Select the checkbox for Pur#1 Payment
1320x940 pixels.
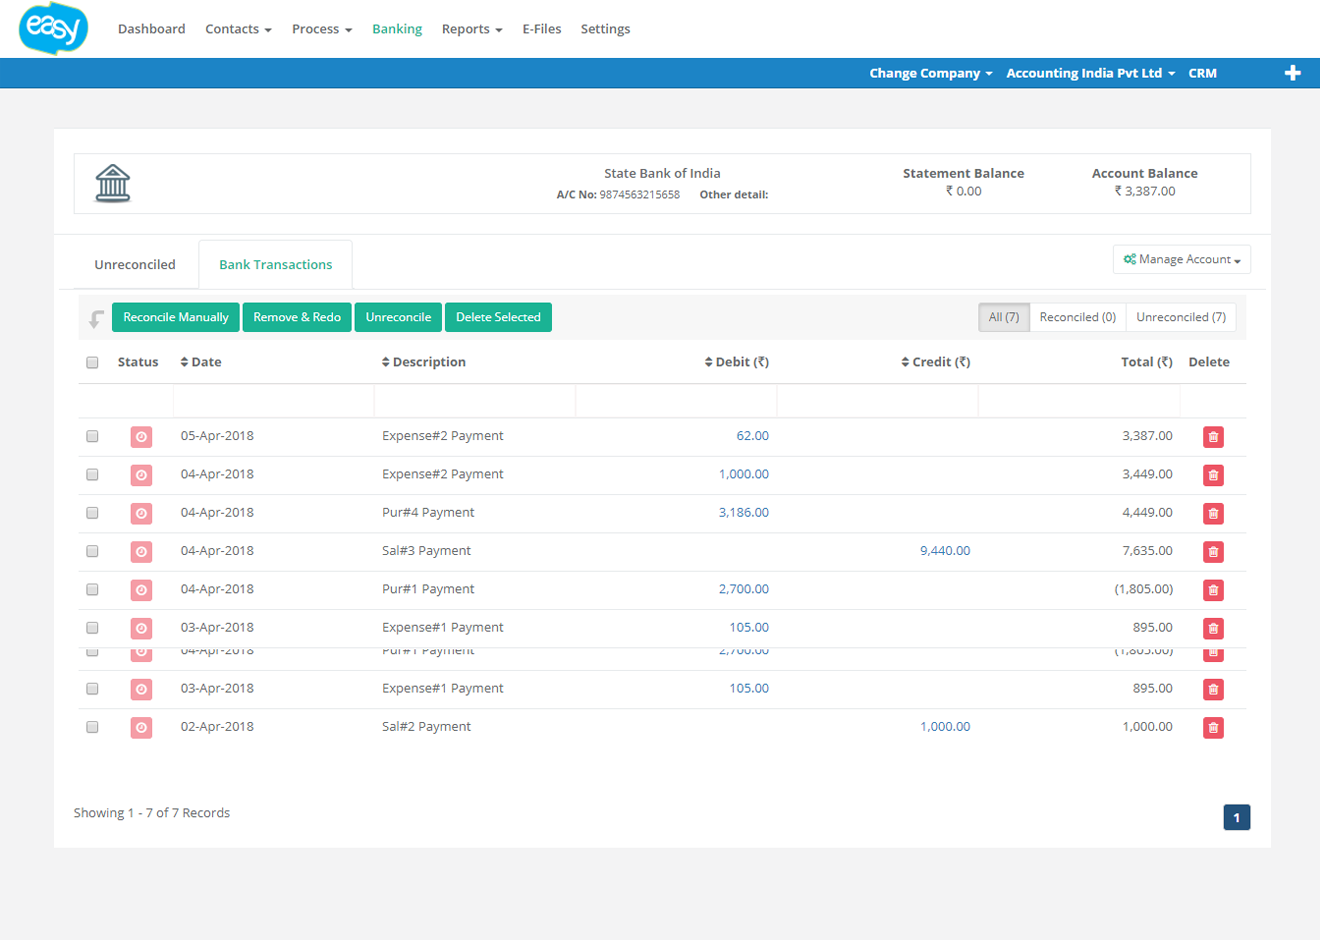tap(92, 590)
